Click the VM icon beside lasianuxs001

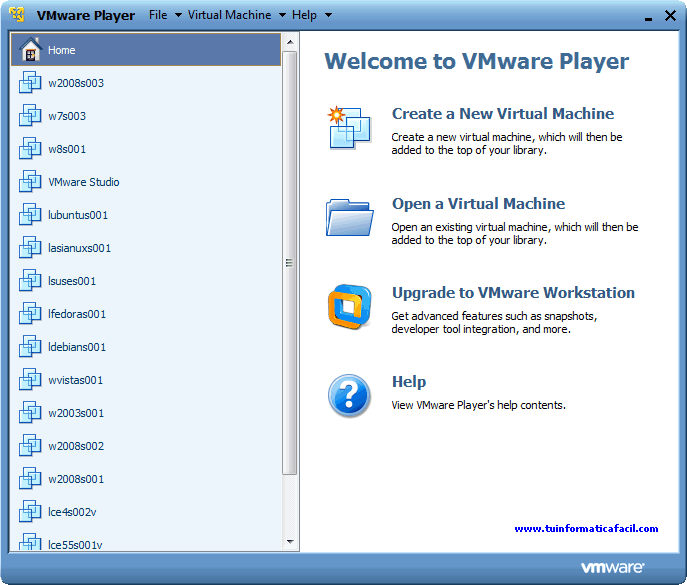tap(30, 248)
